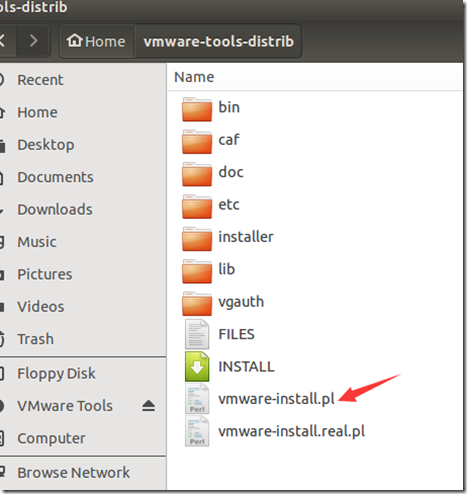
Task: Open Trash in the sidebar
Action: click(35, 339)
